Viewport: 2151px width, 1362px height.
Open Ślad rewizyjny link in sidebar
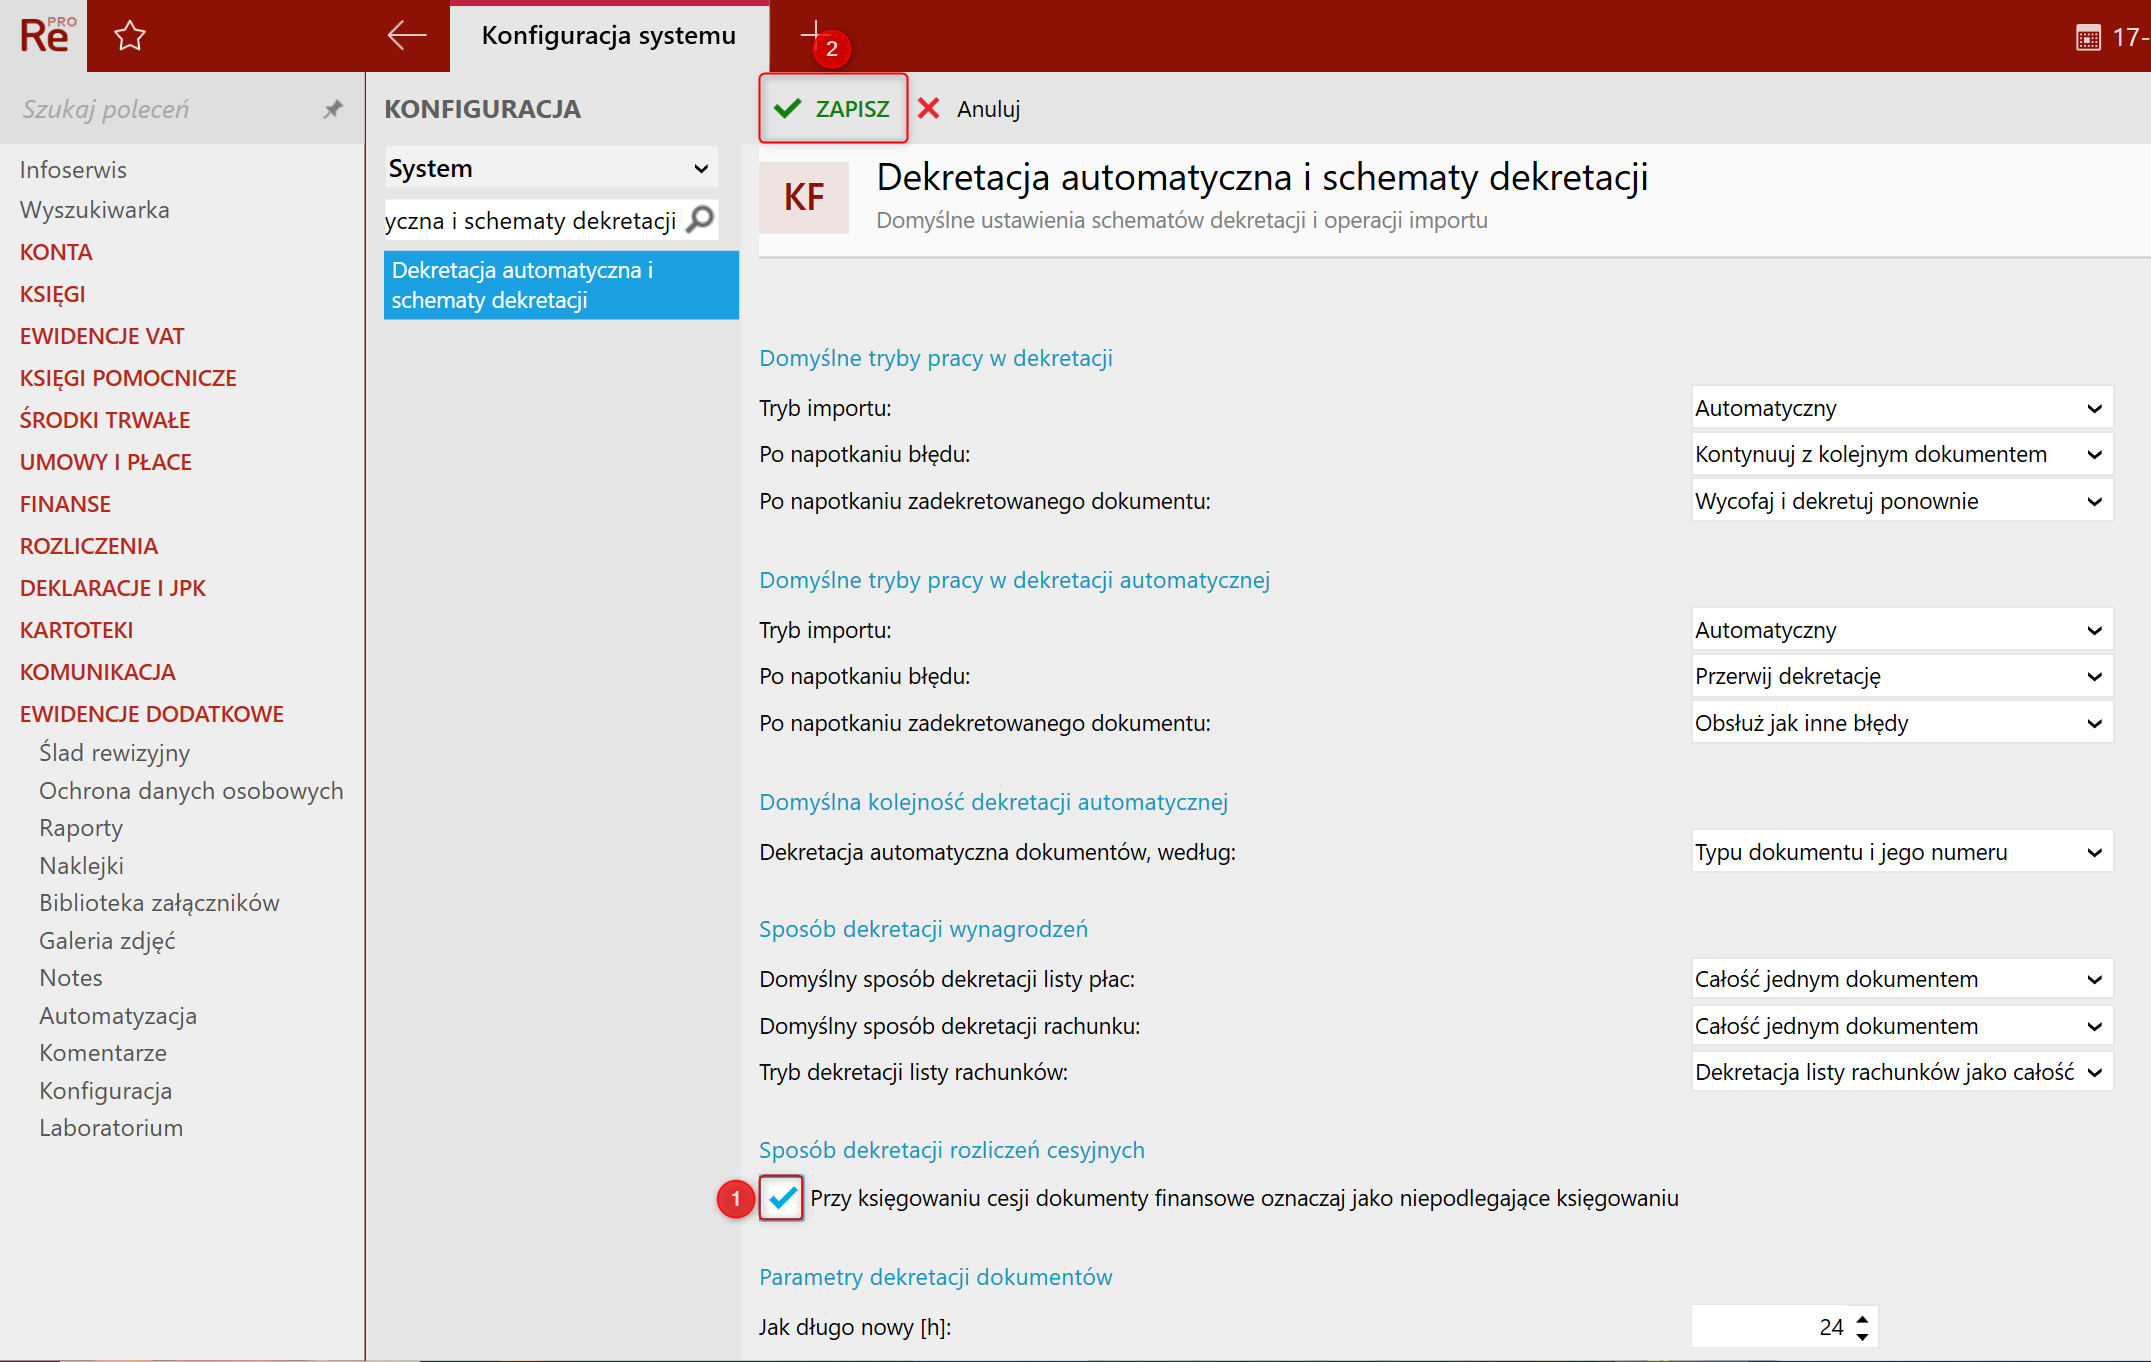[x=114, y=753]
